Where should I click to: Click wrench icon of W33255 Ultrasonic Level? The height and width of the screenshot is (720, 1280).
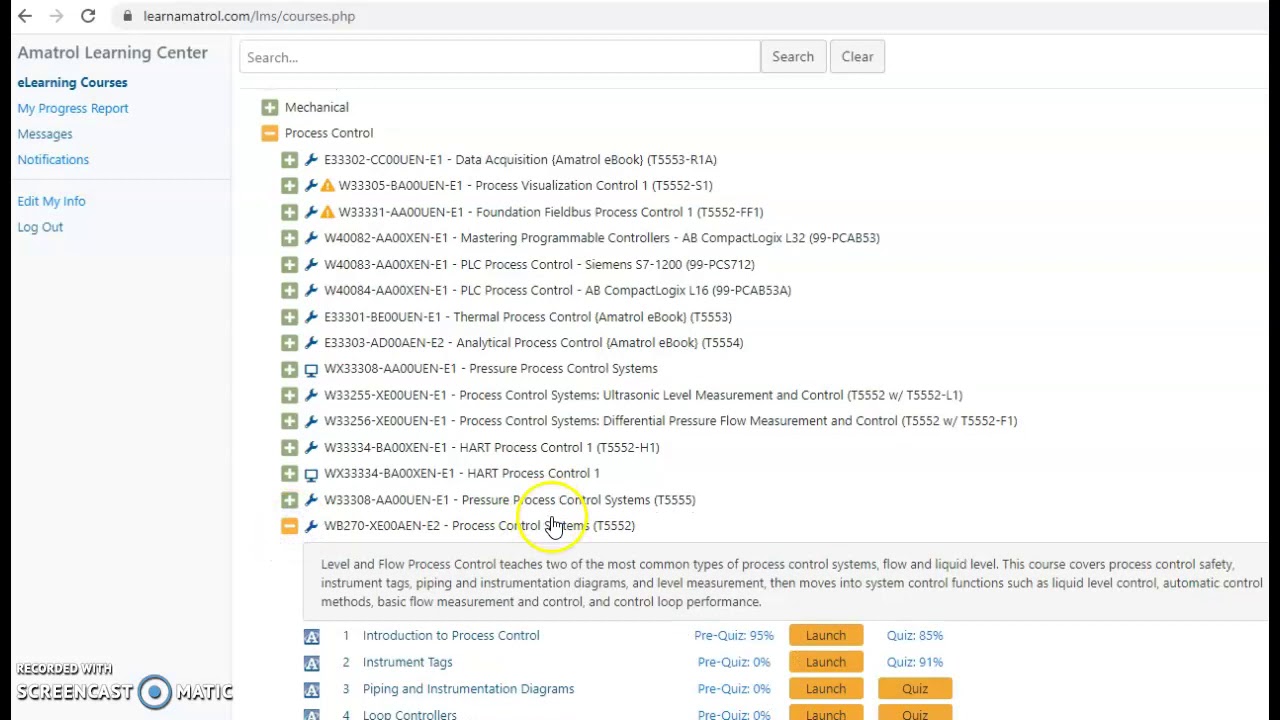(x=311, y=395)
